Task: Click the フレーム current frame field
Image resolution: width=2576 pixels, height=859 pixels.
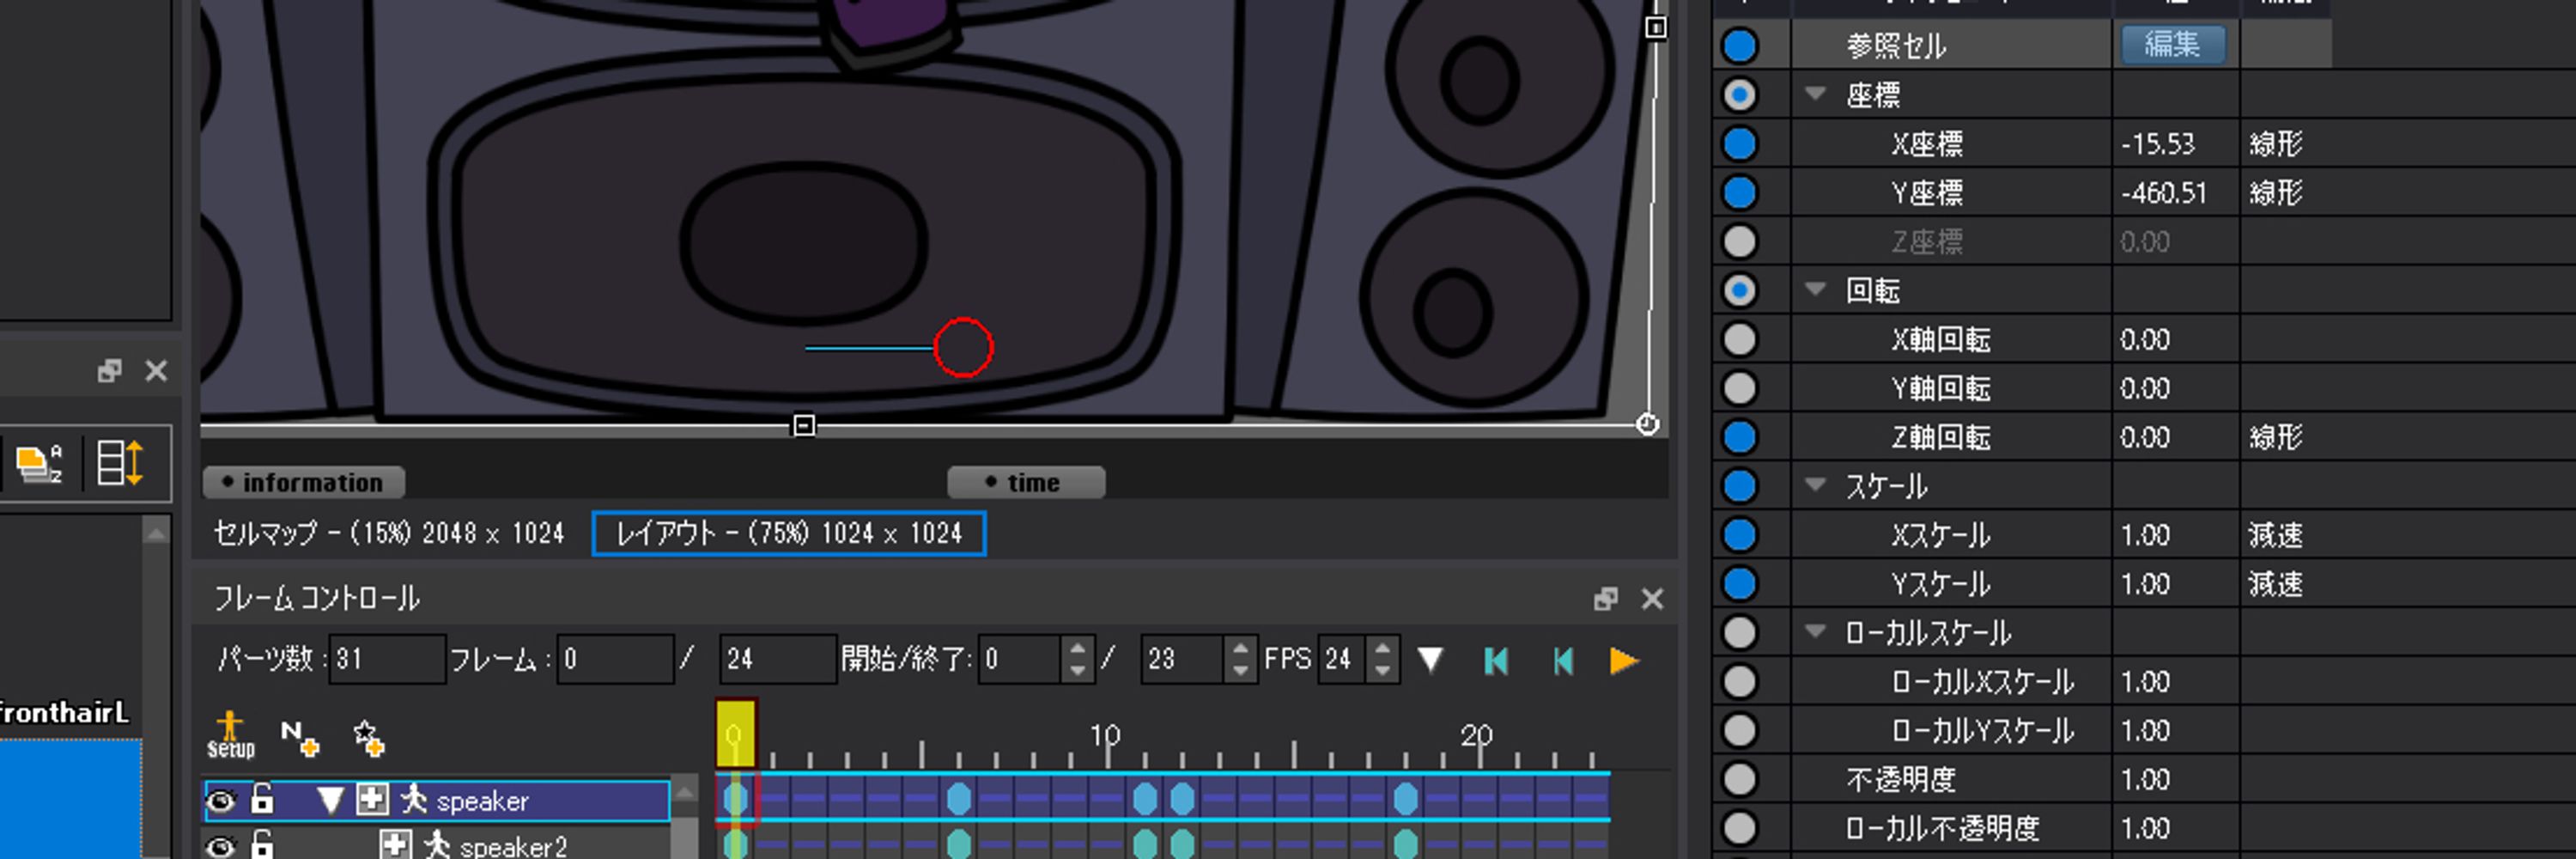Action: coord(615,660)
